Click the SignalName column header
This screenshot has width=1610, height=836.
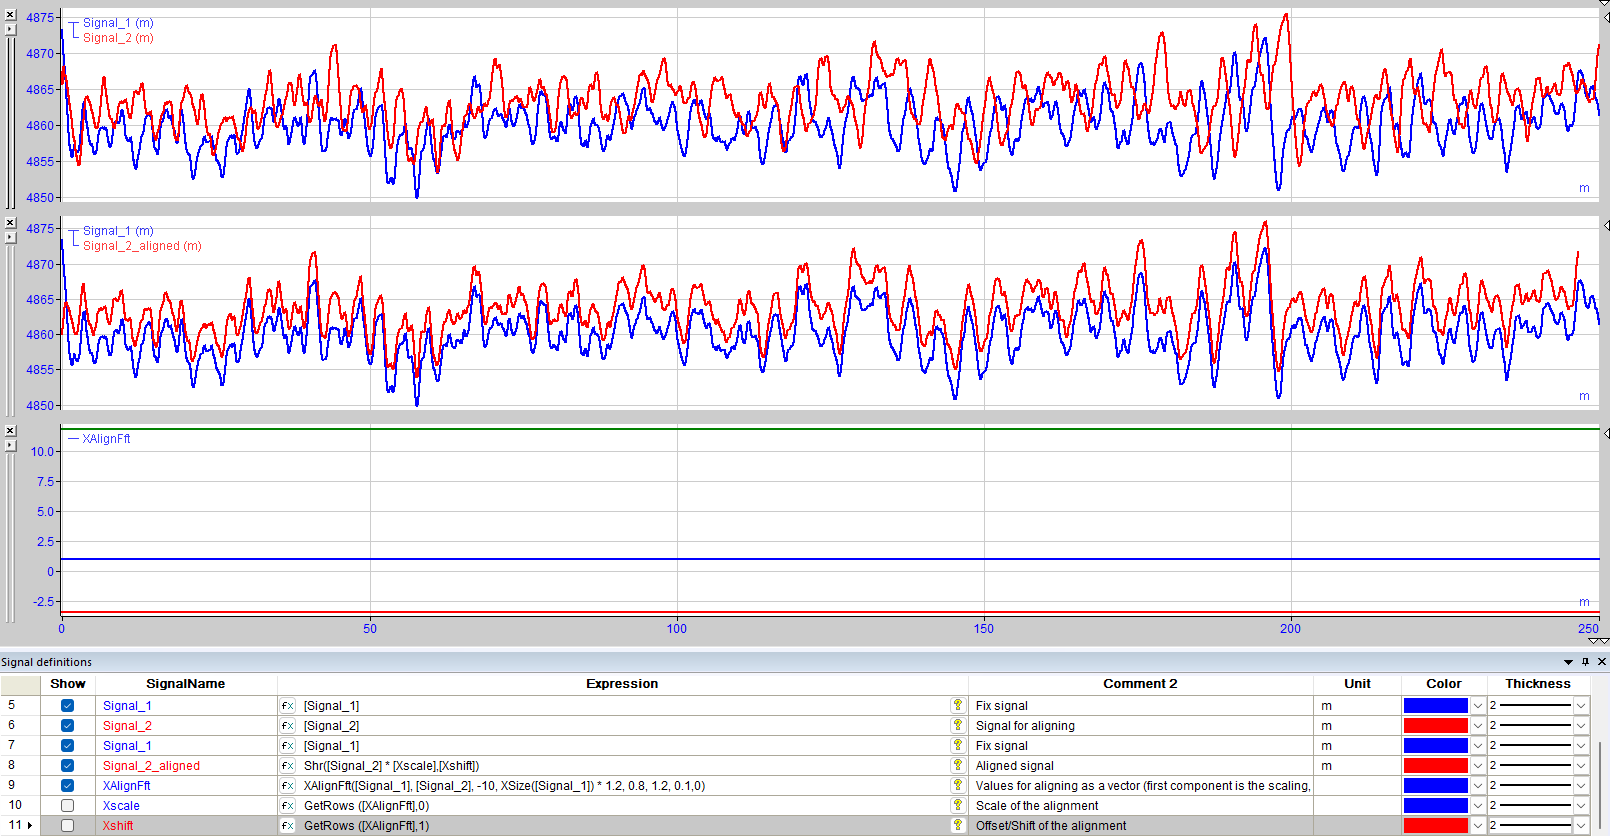(185, 684)
